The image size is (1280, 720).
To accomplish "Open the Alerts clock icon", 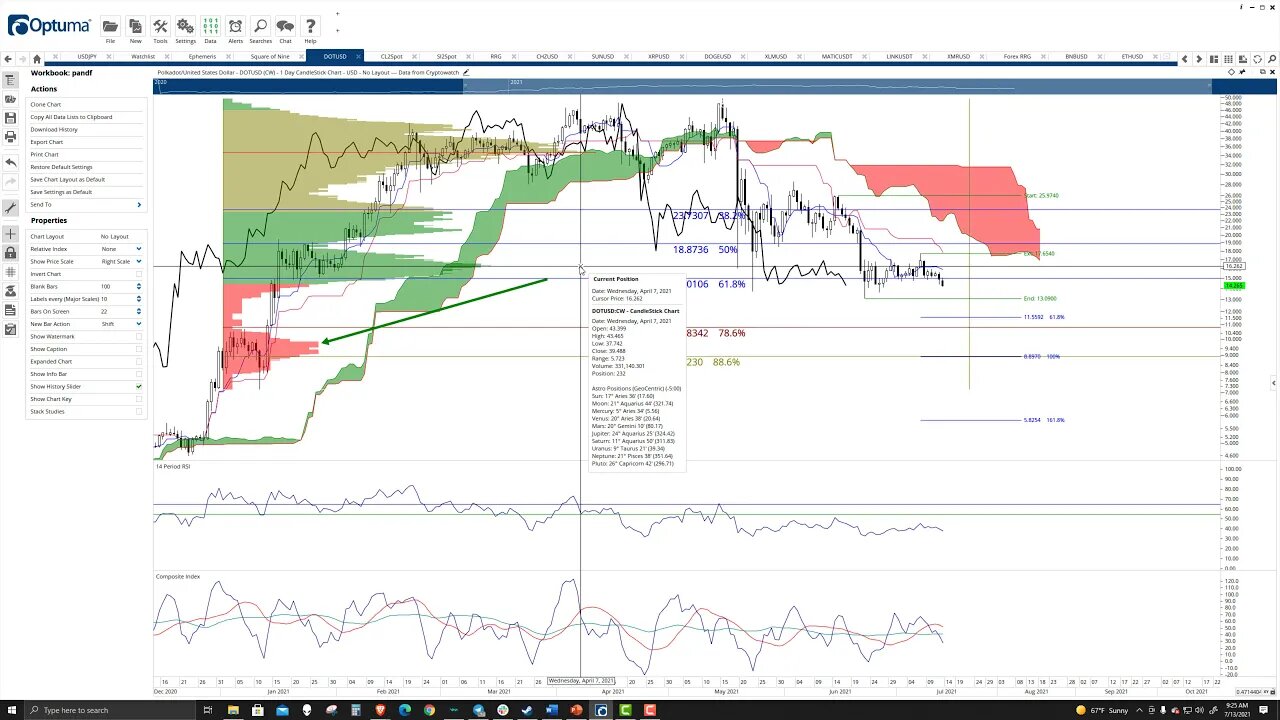I will tap(235, 28).
